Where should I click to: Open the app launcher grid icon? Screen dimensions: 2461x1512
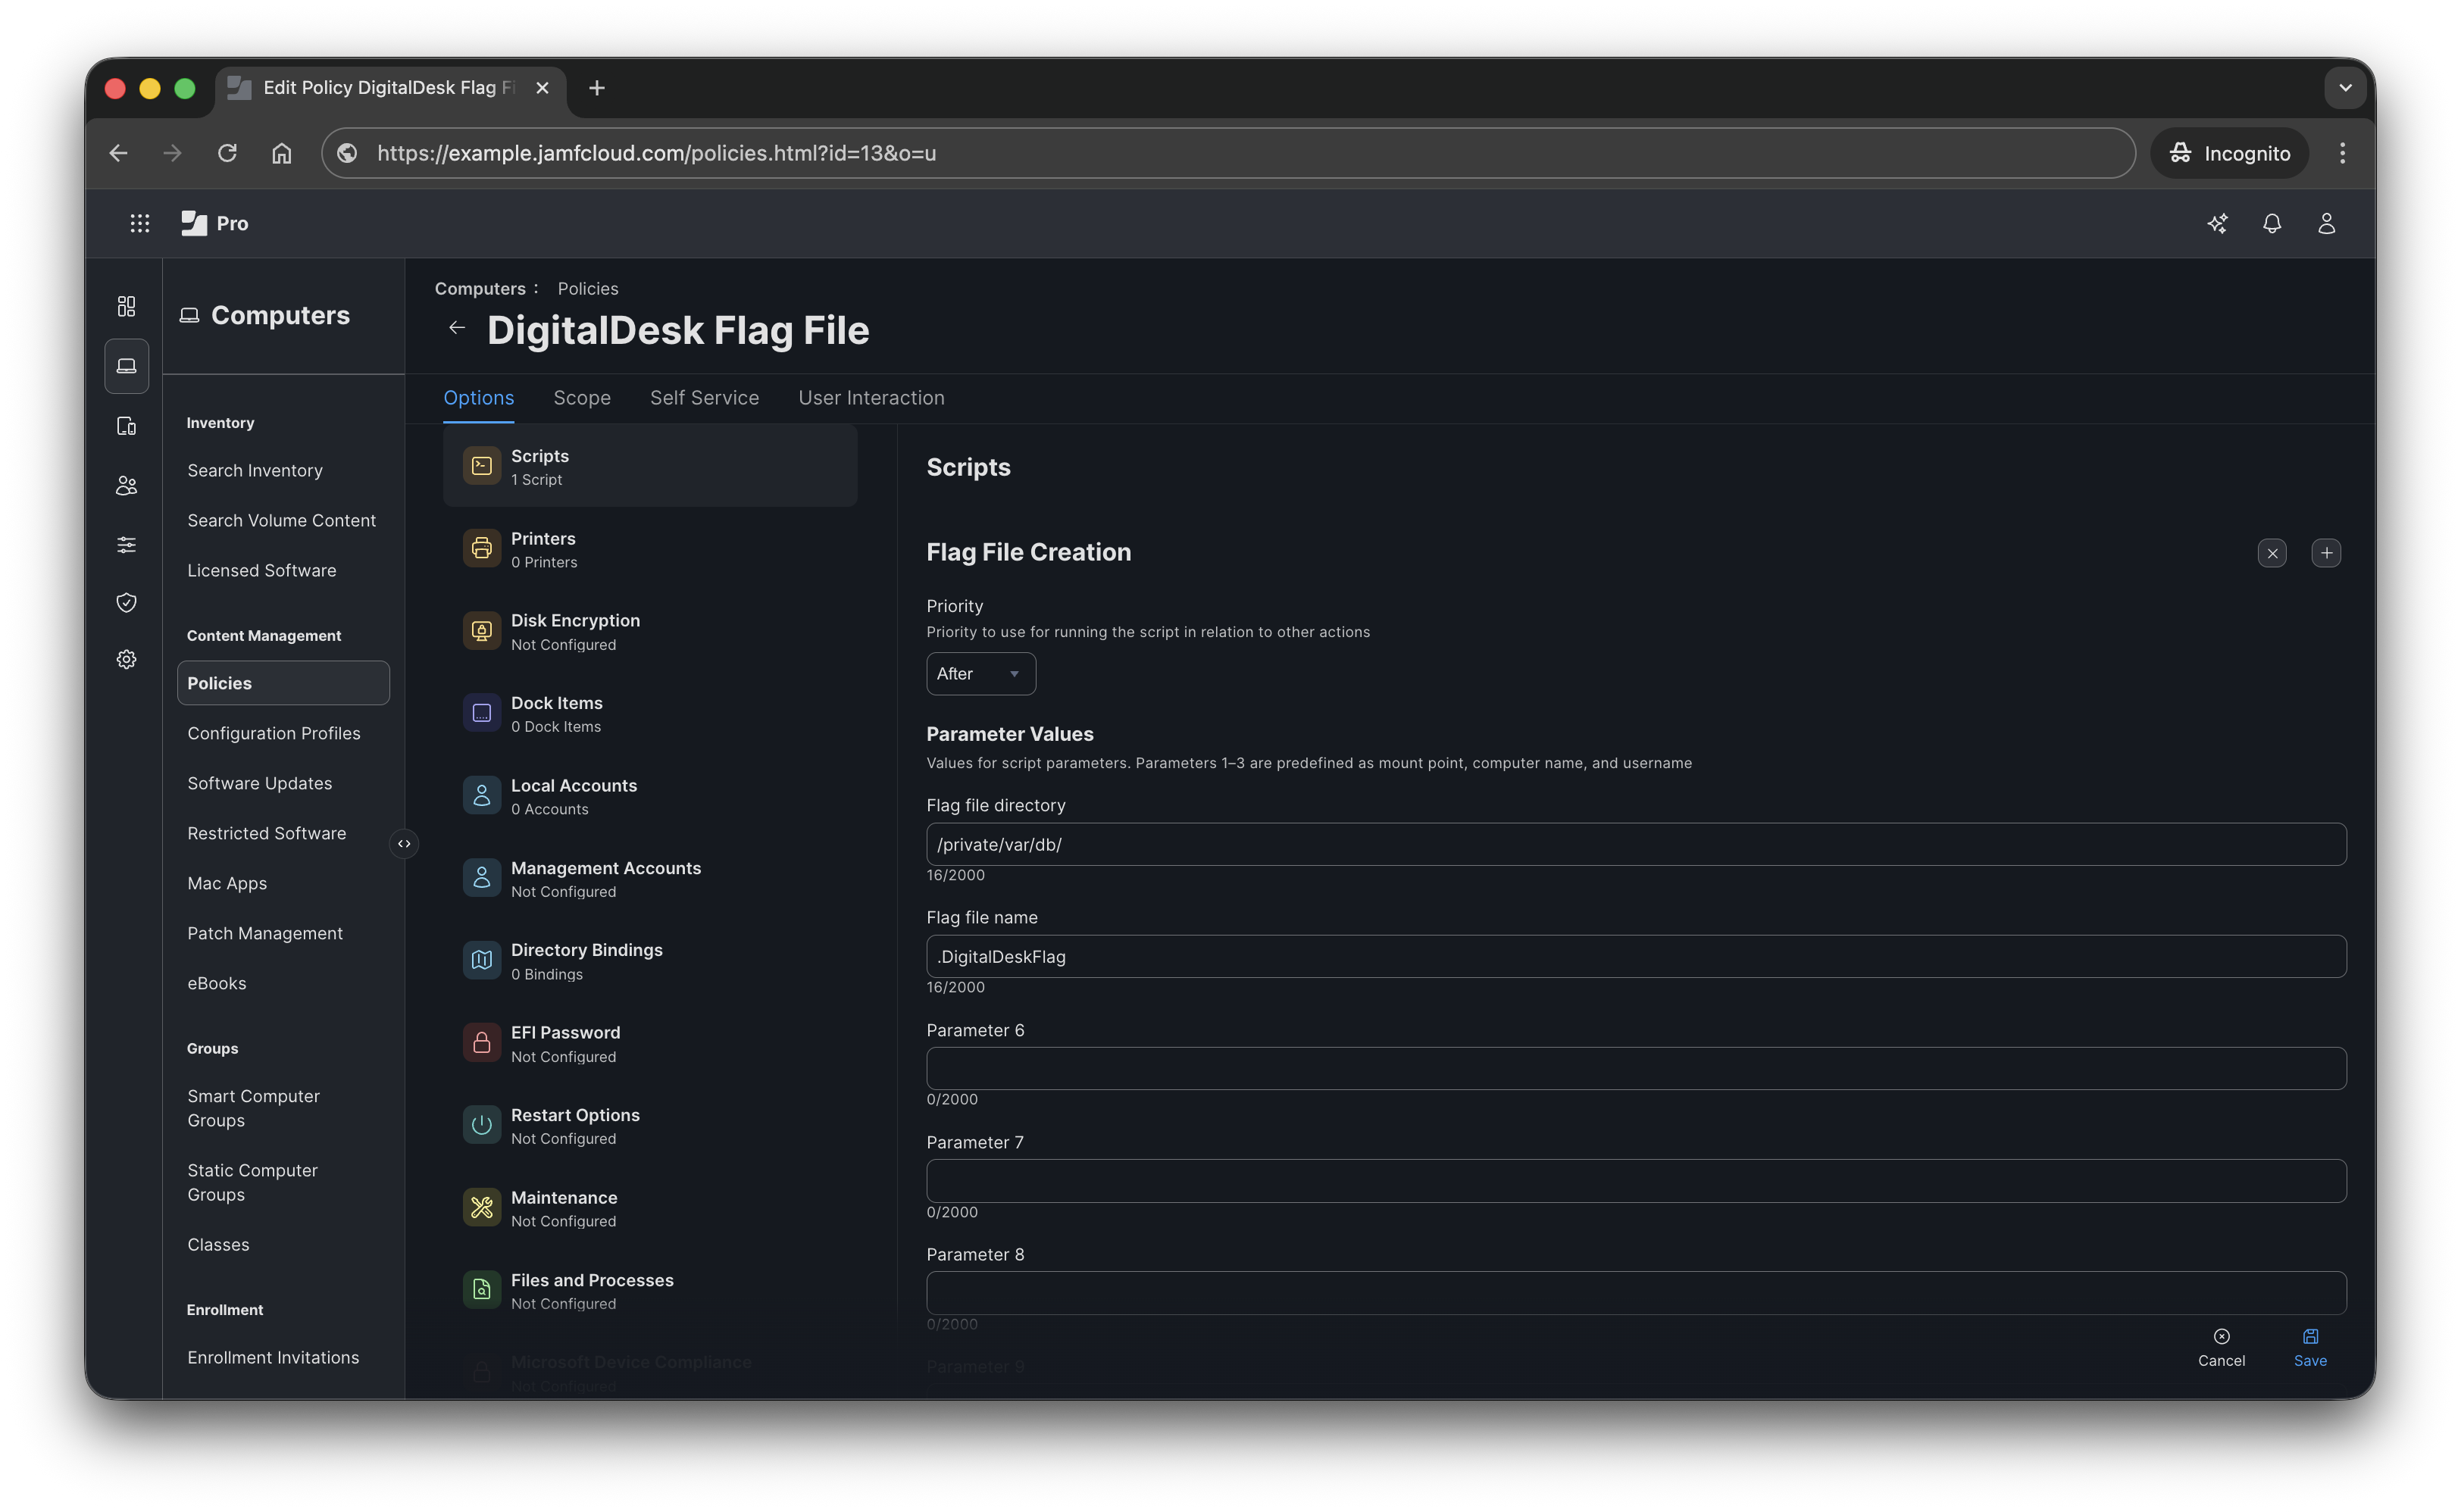pos(140,223)
